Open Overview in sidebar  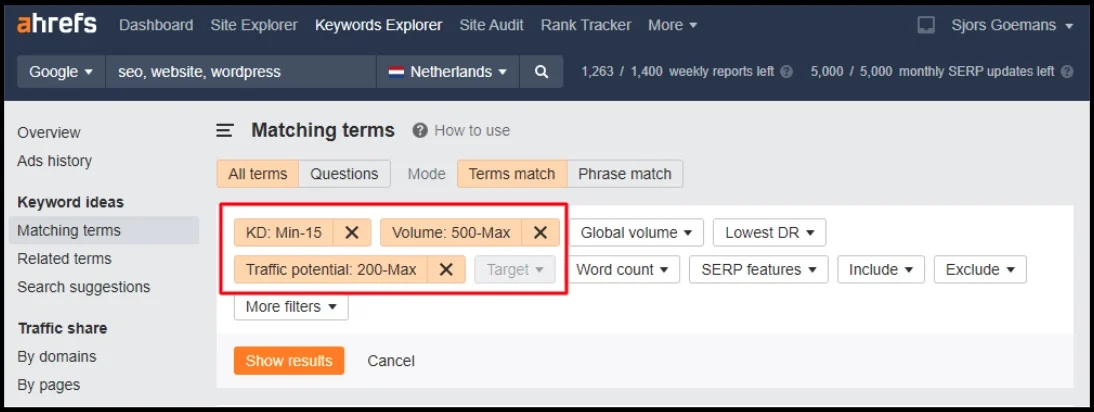point(49,132)
